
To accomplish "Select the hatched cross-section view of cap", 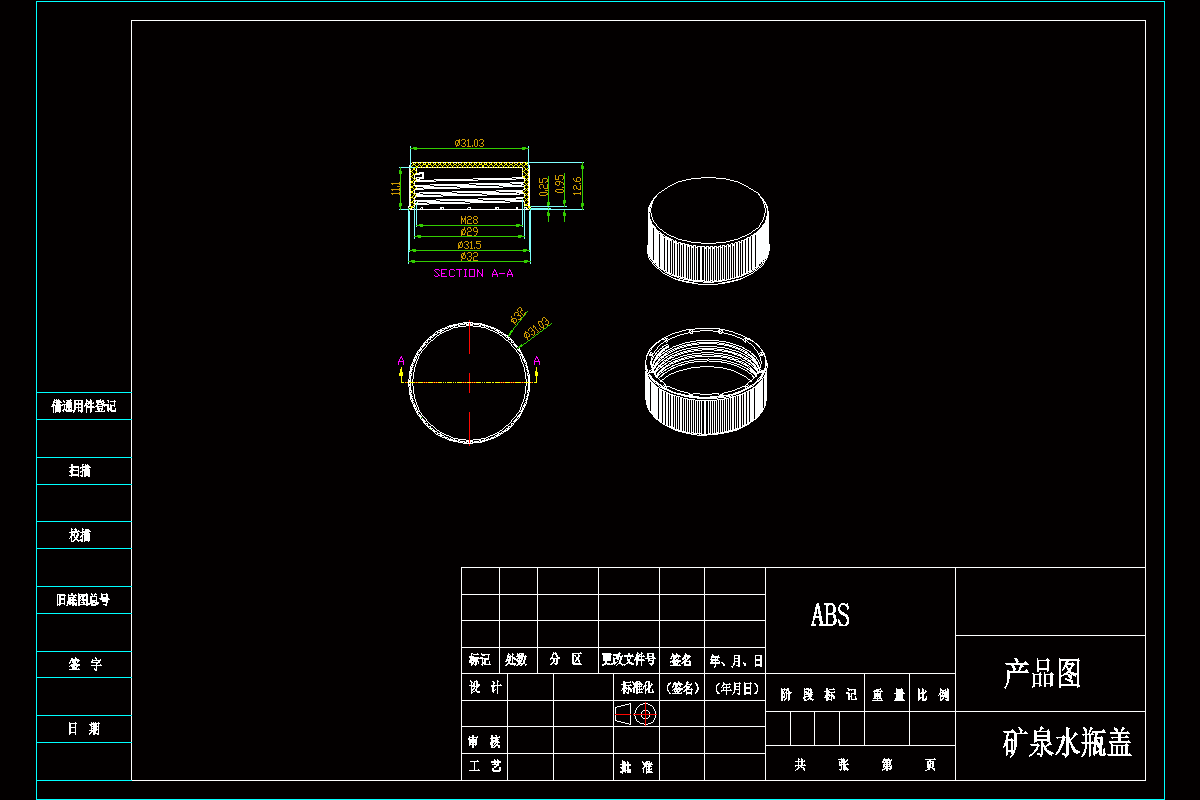I will point(469,185).
